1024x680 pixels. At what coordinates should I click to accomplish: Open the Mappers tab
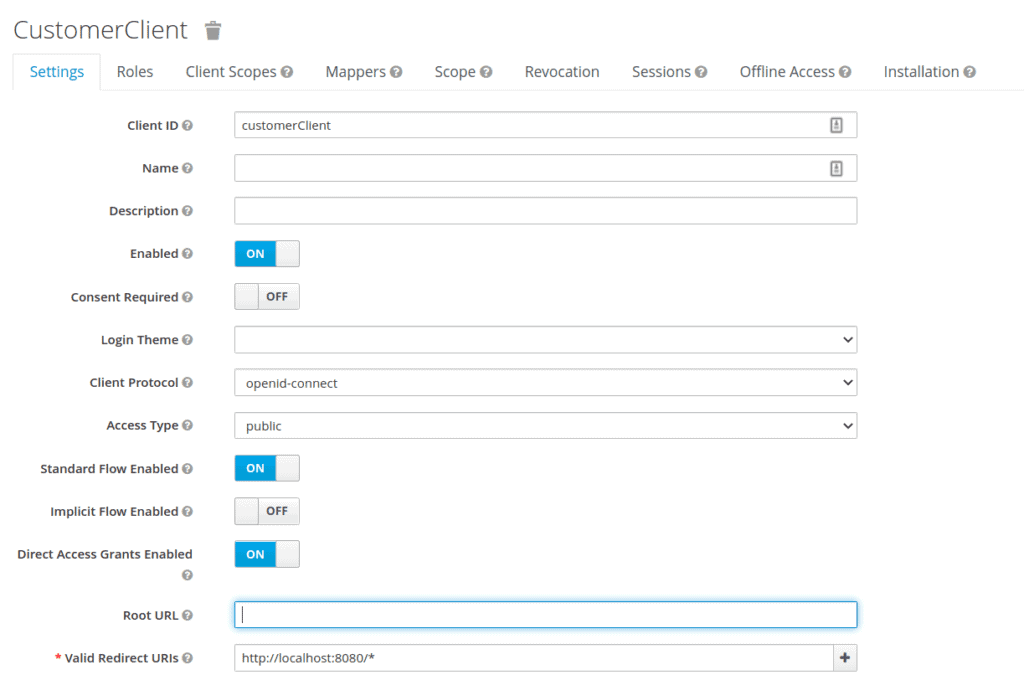click(x=363, y=72)
